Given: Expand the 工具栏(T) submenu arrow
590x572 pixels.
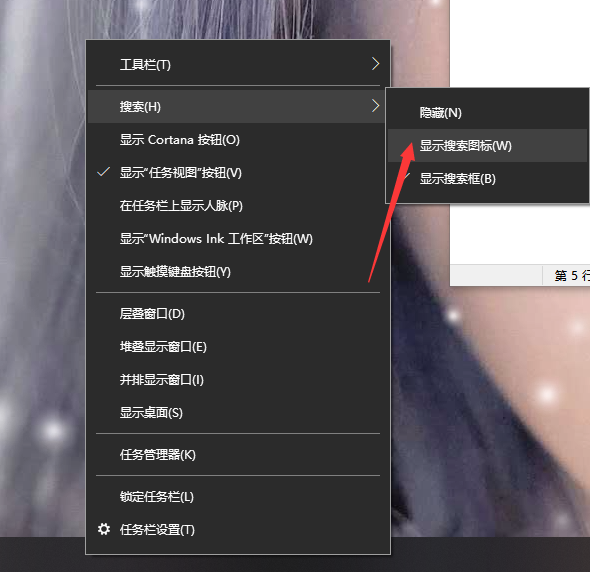Looking at the screenshot, I should tap(375, 64).
